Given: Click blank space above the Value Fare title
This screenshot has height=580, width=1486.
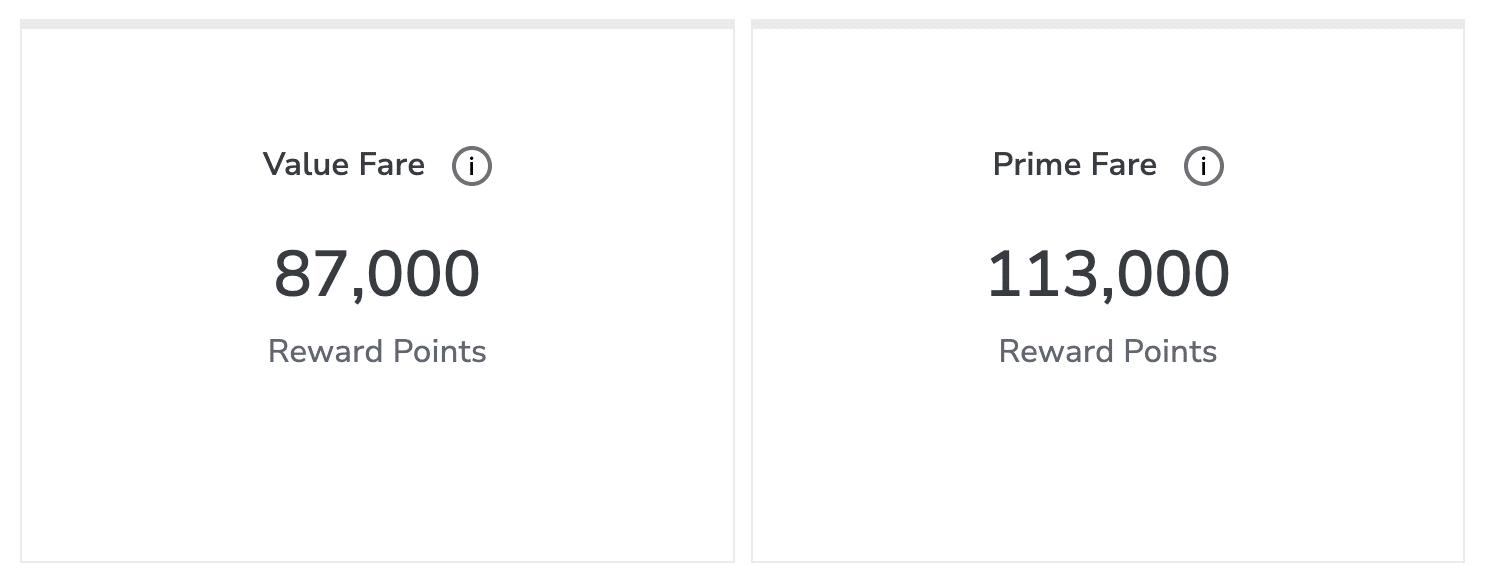Looking at the screenshot, I should pyautogui.click(x=377, y=85).
